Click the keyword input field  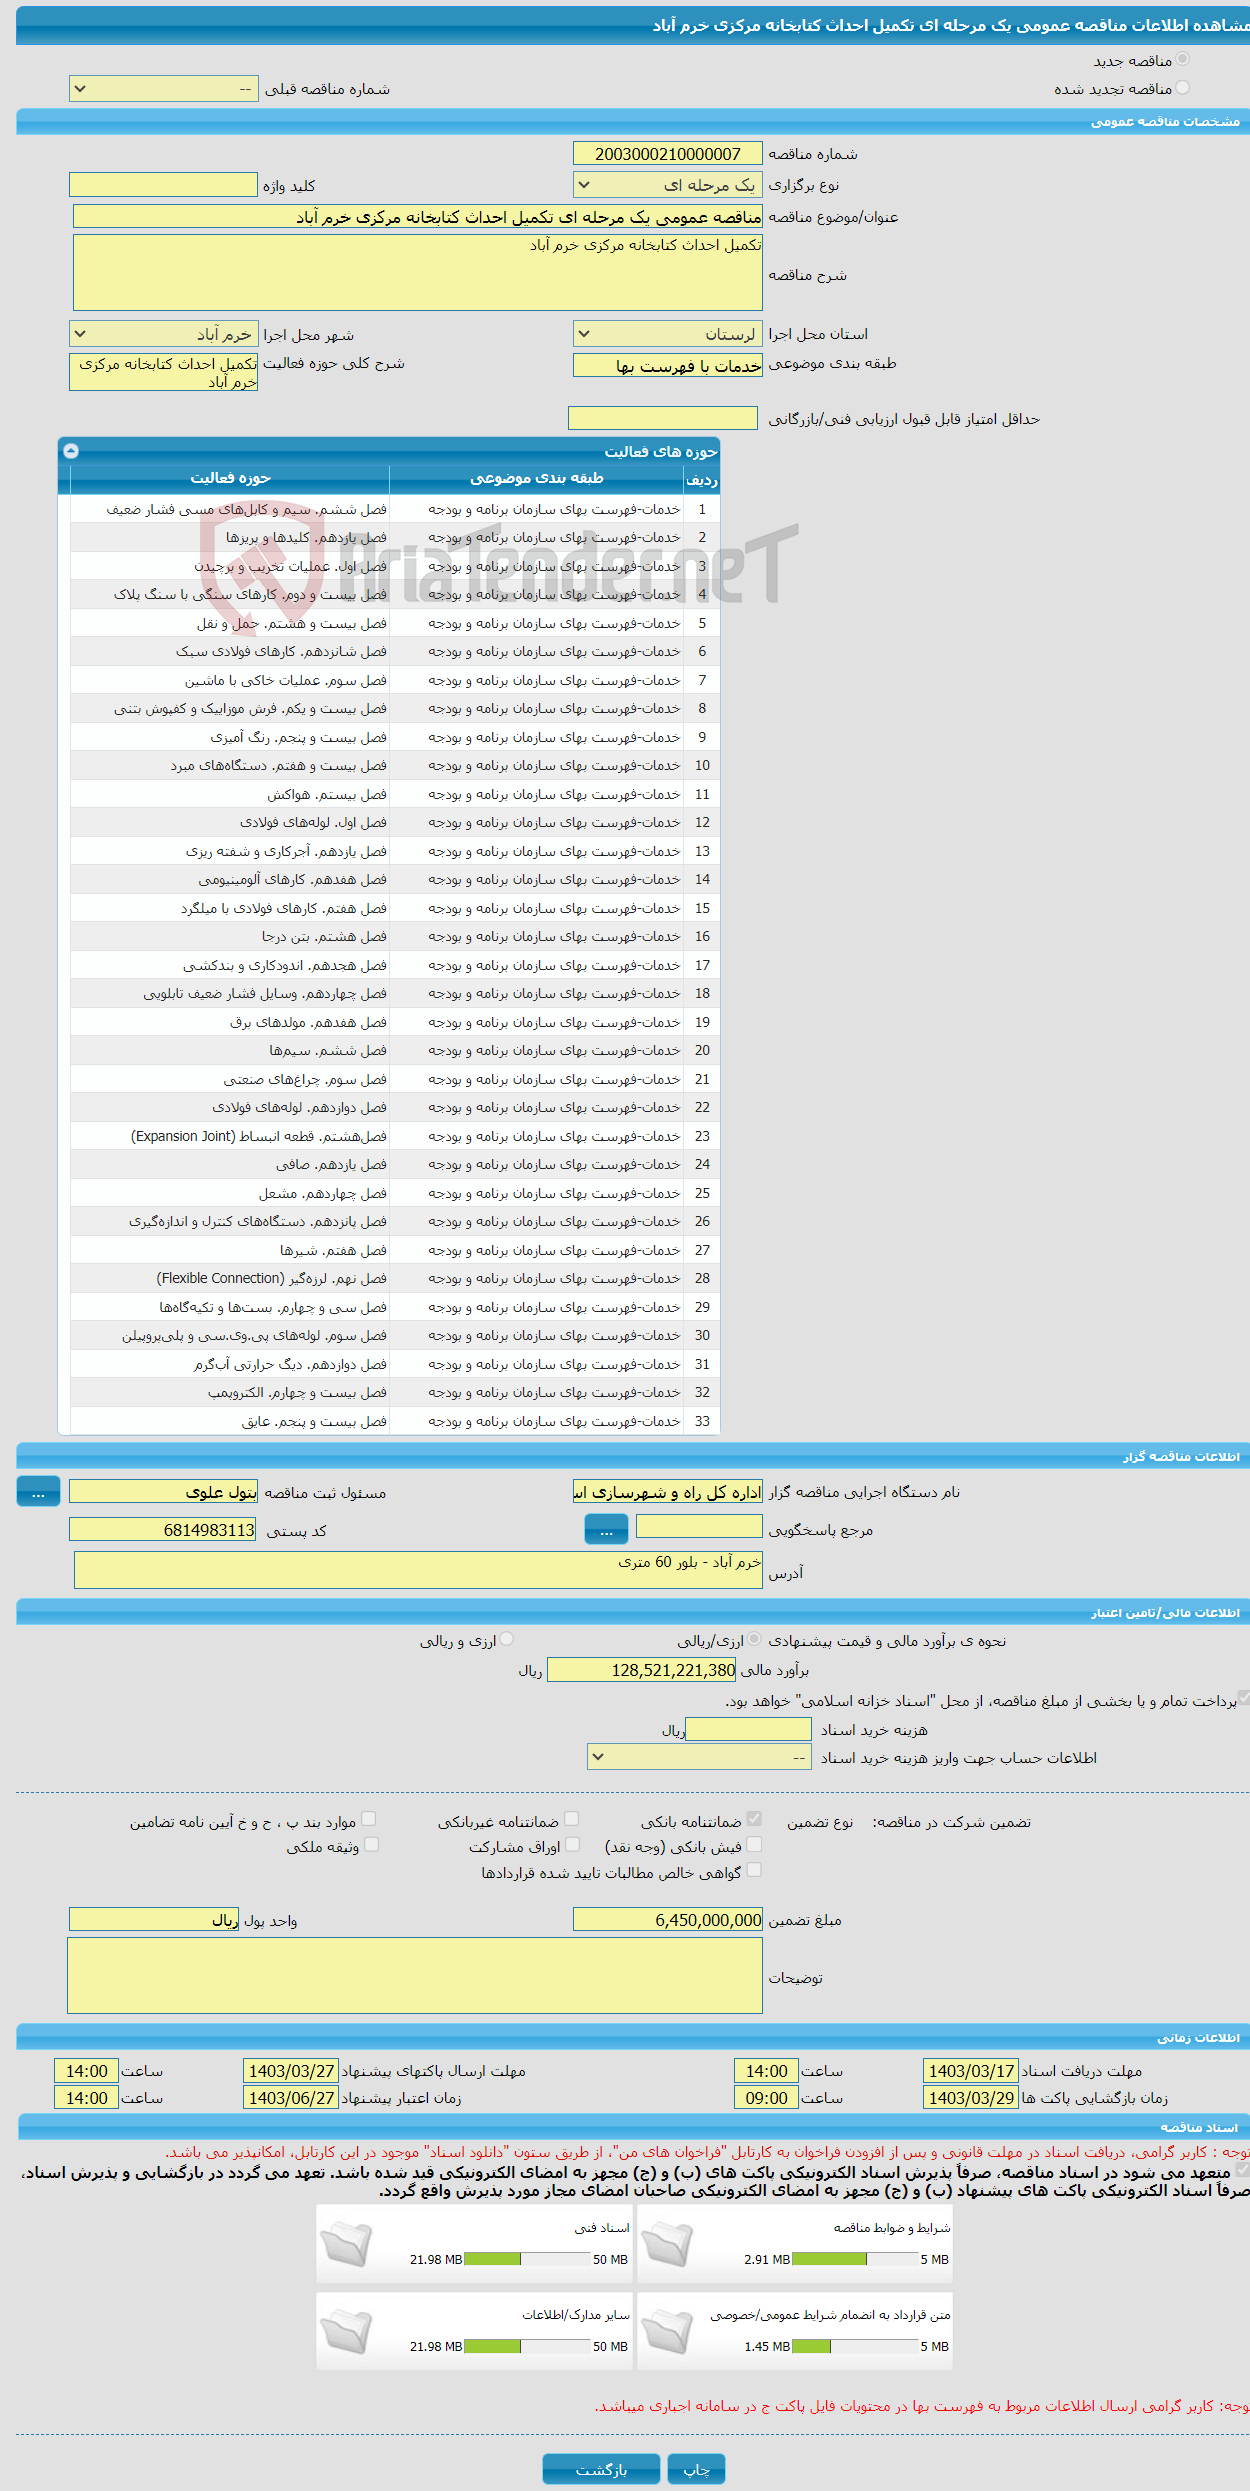(x=164, y=185)
